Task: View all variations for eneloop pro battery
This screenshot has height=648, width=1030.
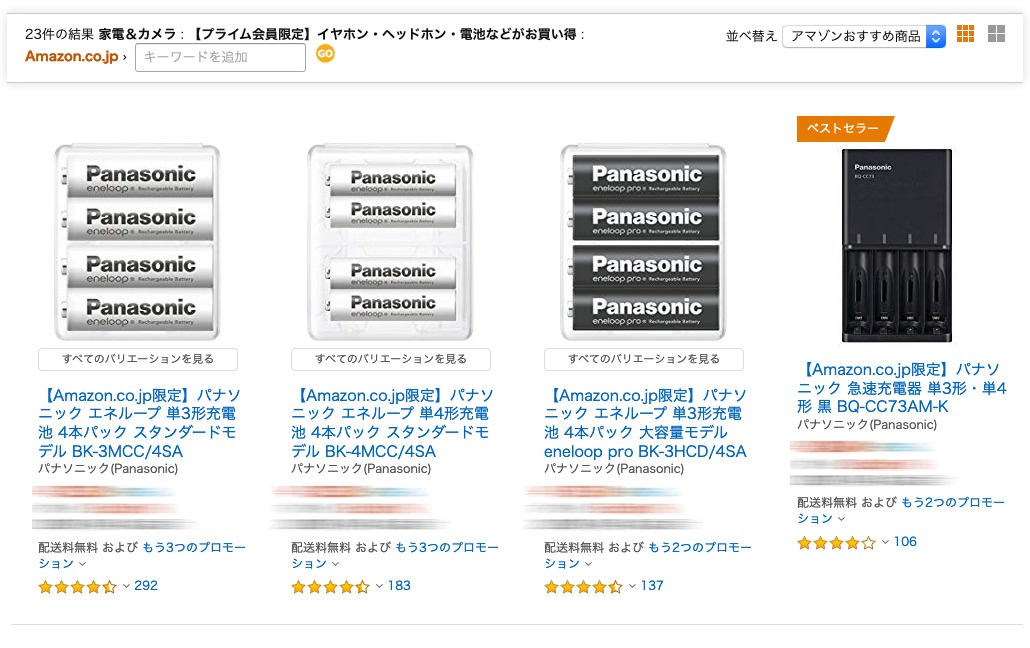Action: coord(644,359)
